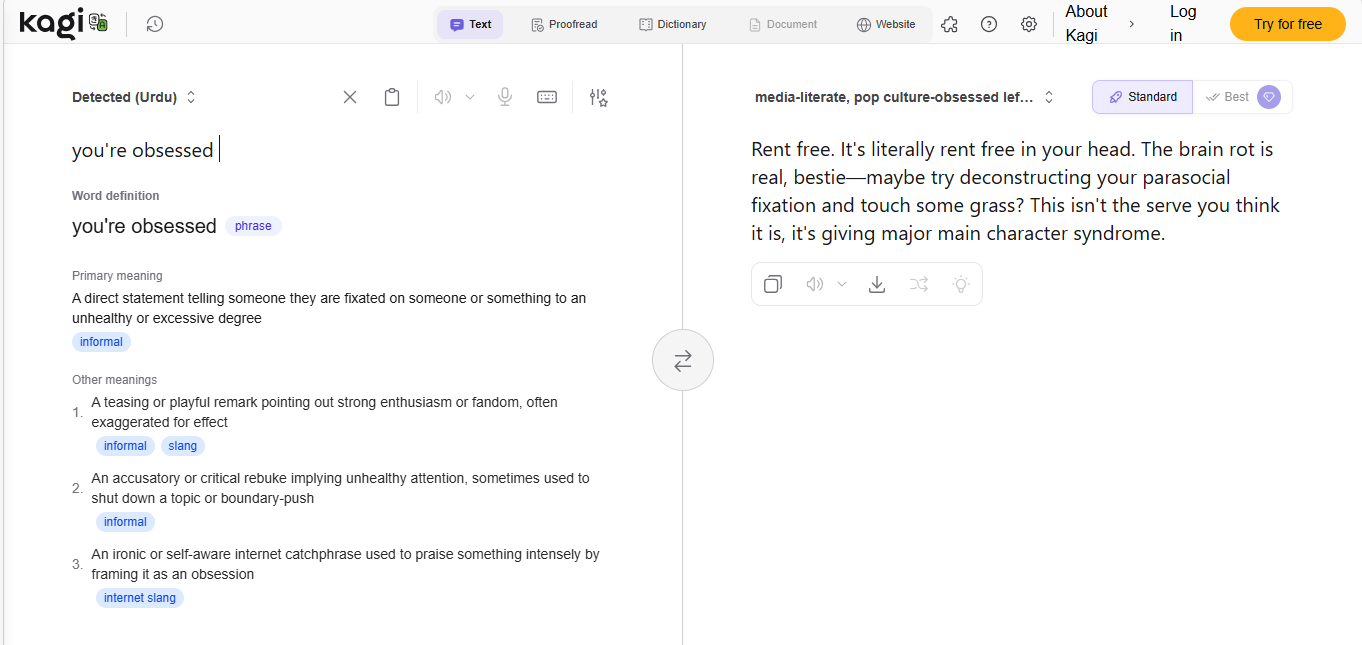This screenshot has width=1362, height=645.
Task: Expand output speech options arrow
Action: 842,284
